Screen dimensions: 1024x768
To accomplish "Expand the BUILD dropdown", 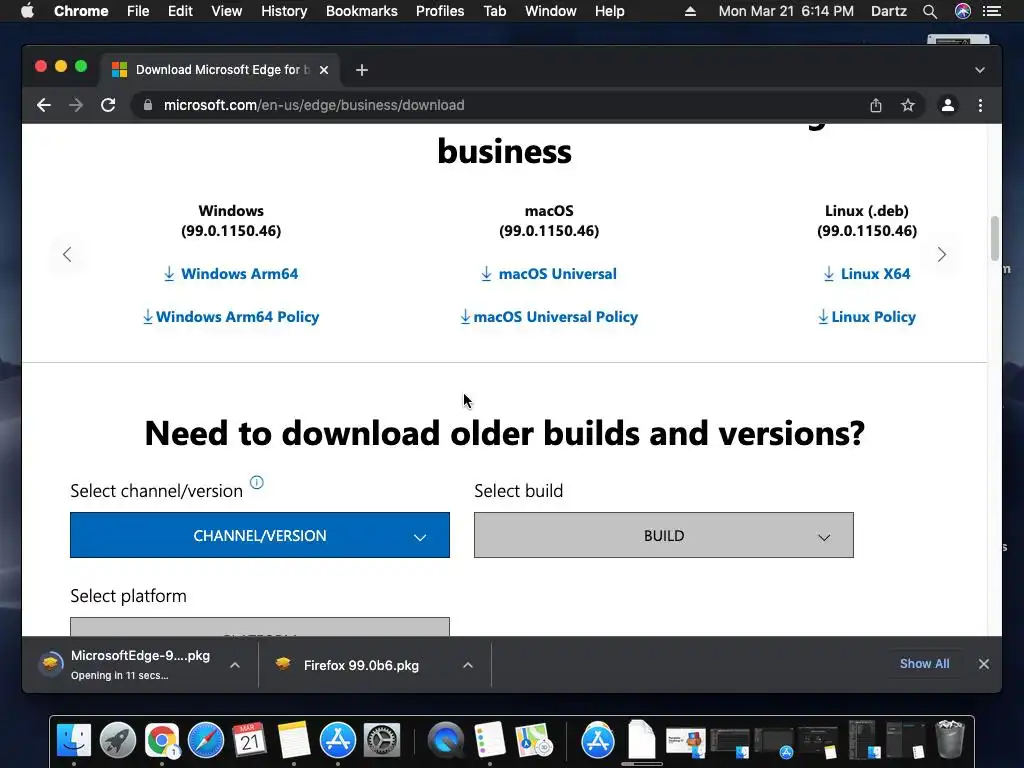I will click(x=664, y=536).
